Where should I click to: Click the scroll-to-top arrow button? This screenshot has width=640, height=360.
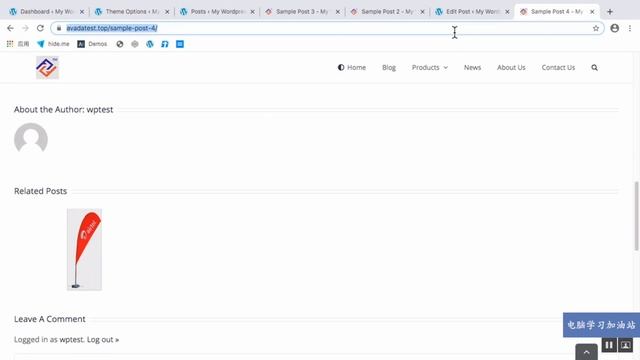coord(587,352)
